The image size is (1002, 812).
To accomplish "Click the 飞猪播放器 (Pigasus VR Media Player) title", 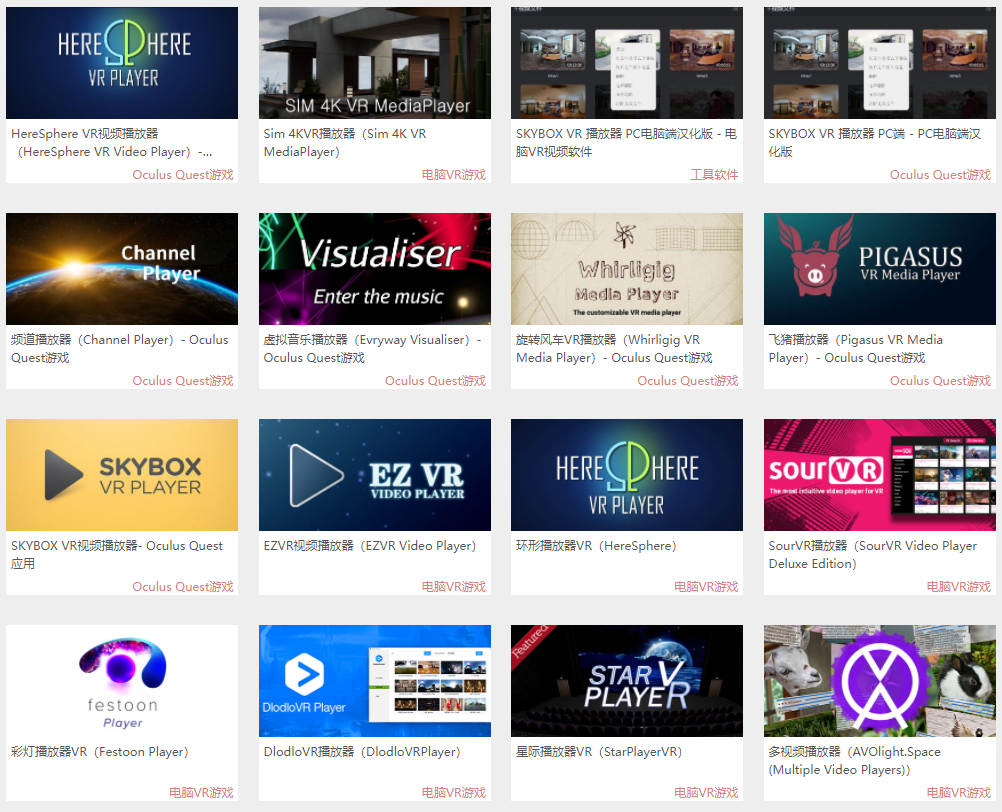I will [856, 348].
